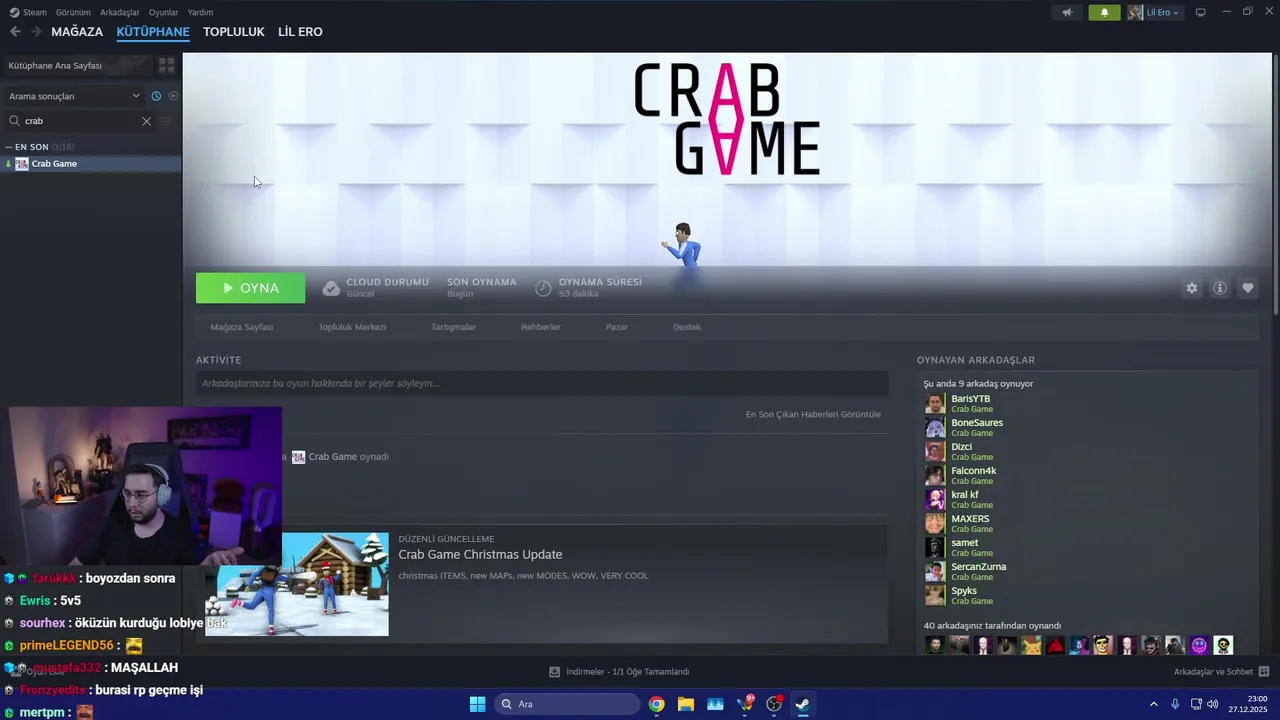This screenshot has height=720, width=1280.
Task: Click the activity comment input box
Action: pos(542,383)
